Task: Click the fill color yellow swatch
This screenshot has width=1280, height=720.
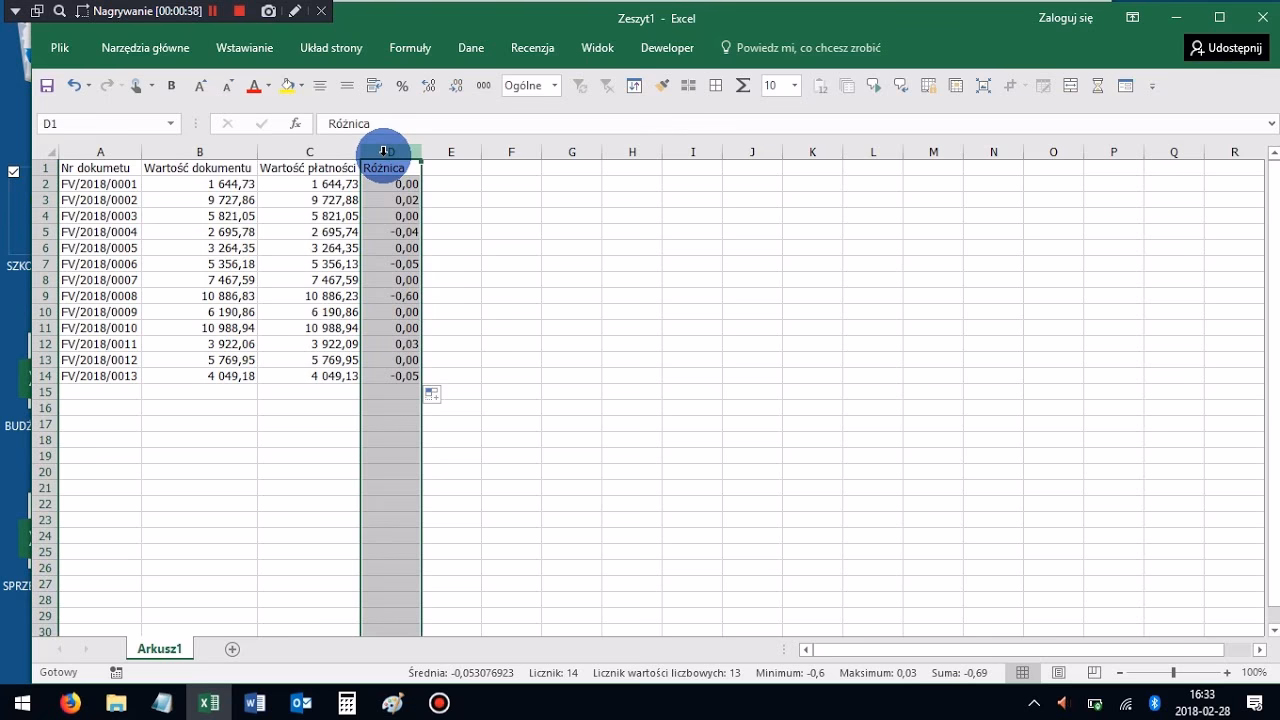Action: click(286, 86)
